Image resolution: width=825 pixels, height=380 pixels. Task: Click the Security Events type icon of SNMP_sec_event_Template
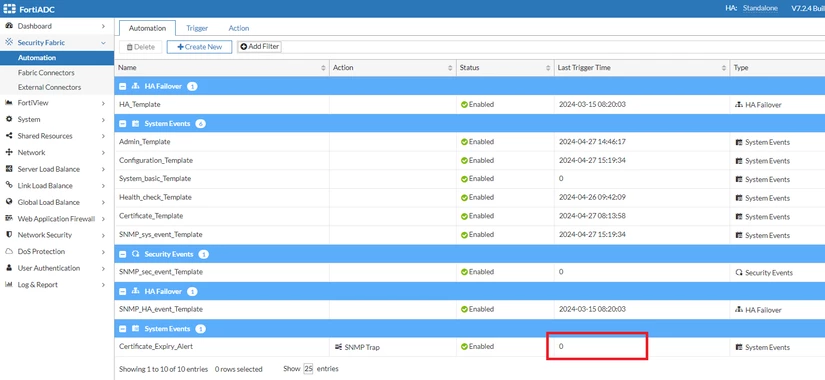point(739,273)
